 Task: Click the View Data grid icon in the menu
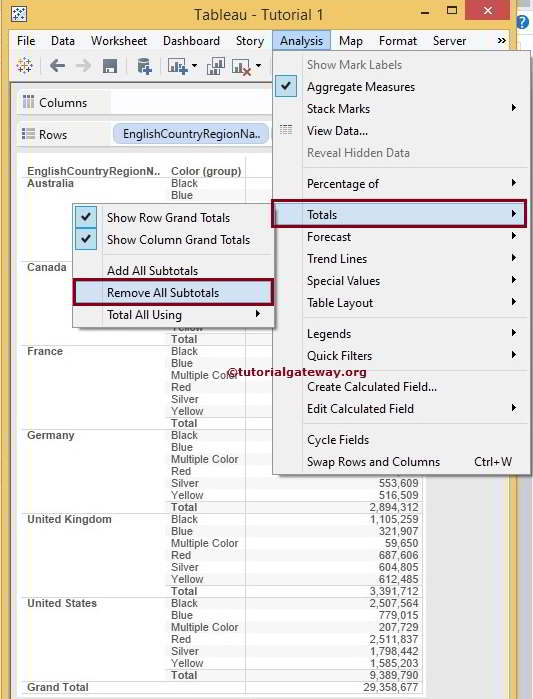(286, 130)
